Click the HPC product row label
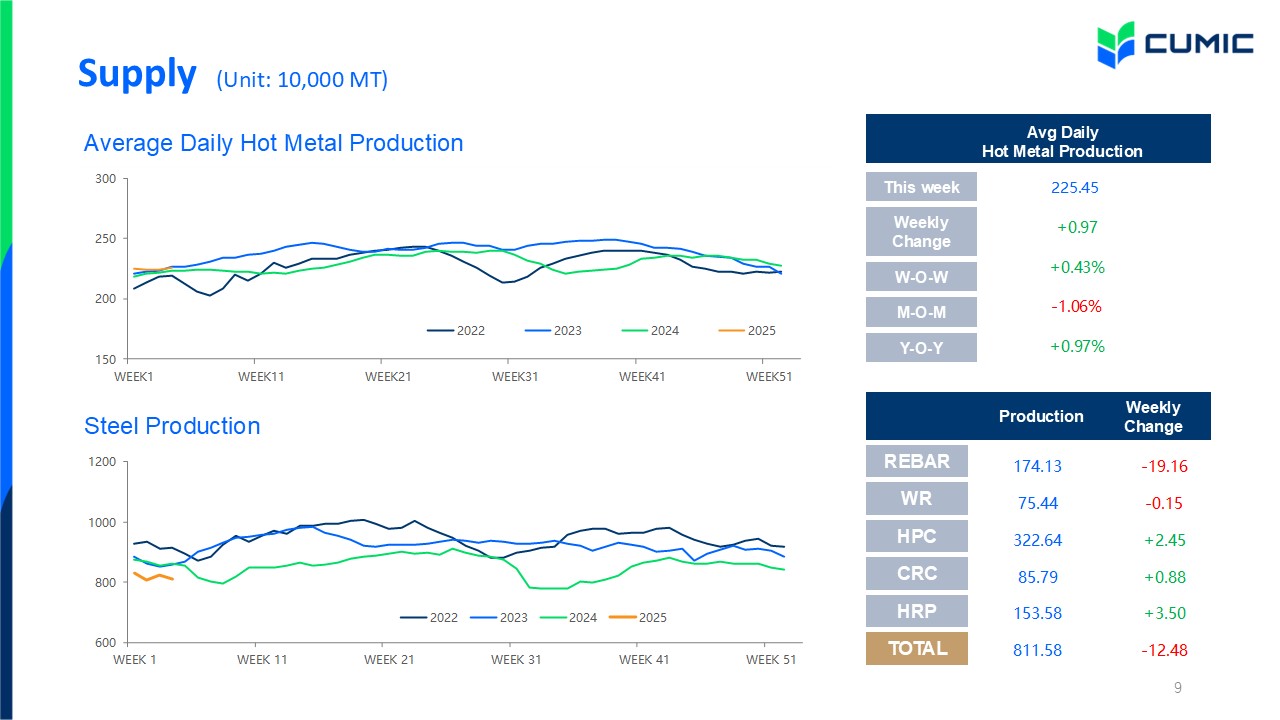This screenshot has width=1280, height=720. click(x=917, y=536)
